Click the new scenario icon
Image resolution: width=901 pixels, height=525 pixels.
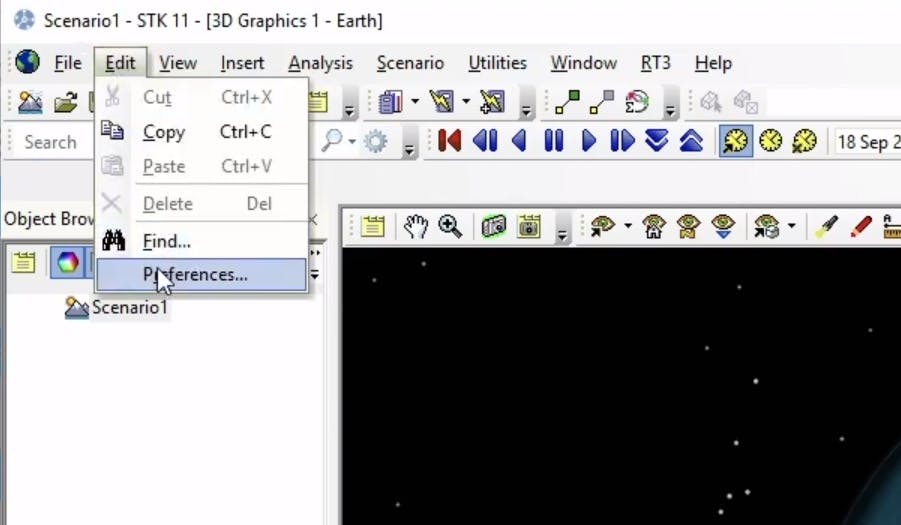[30, 102]
